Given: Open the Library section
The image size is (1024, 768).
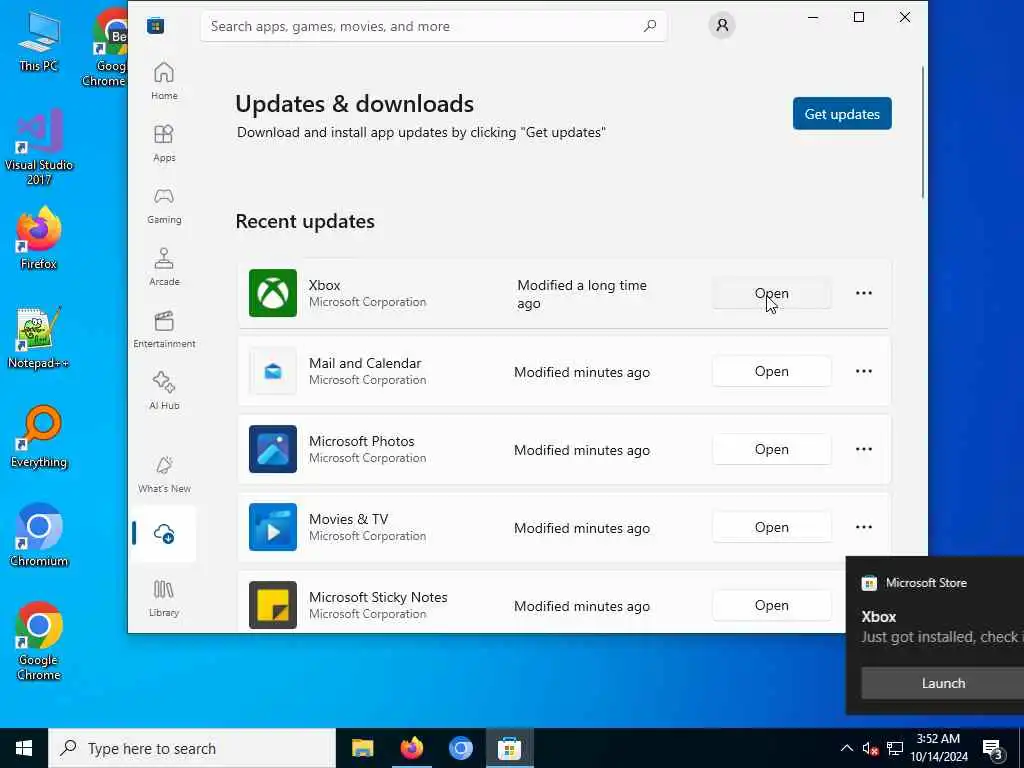Looking at the screenshot, I should (164, 598).
